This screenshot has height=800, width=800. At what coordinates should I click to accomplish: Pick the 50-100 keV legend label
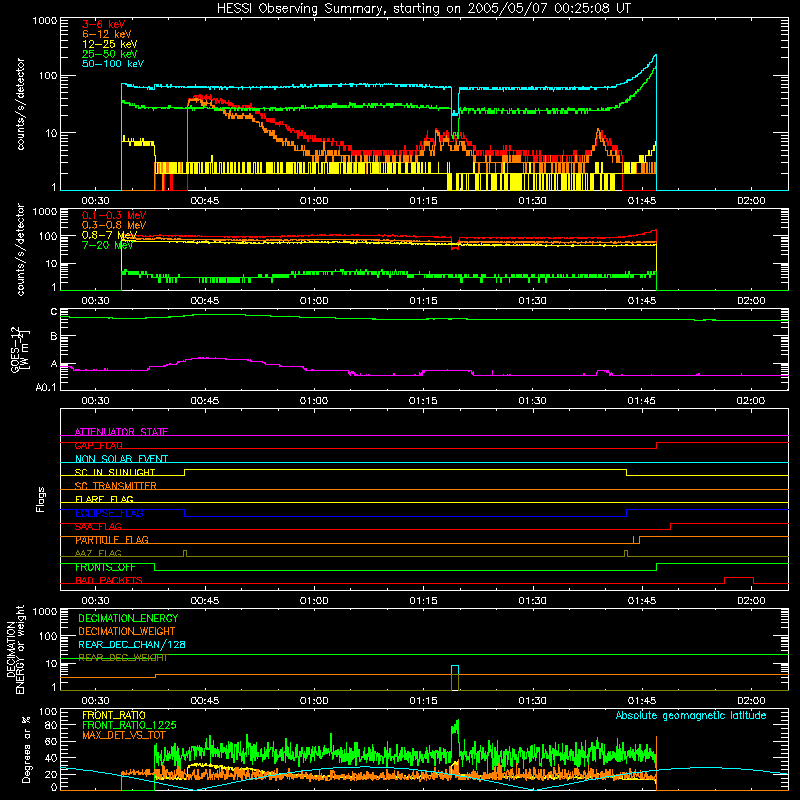pos(113,64)
